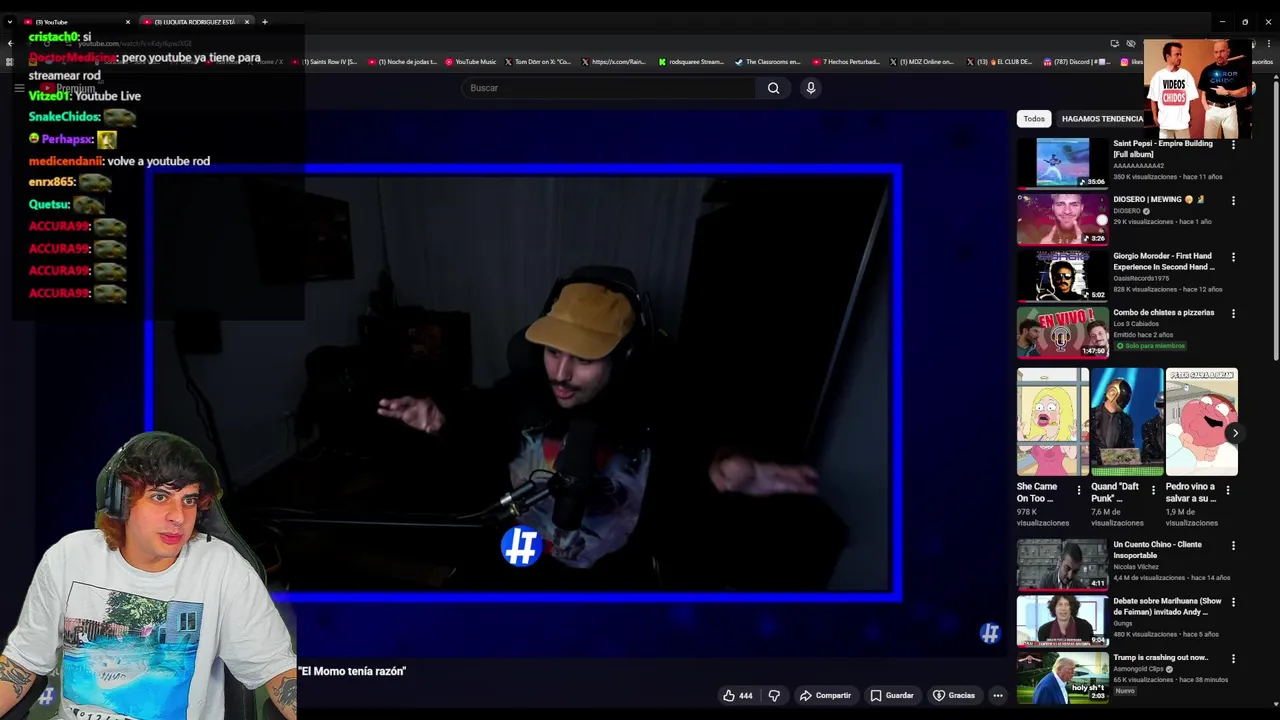This screenshot has width=1280, height=720.
Task: Open Discord bookmark
Action: click(x=1076, y=62)
